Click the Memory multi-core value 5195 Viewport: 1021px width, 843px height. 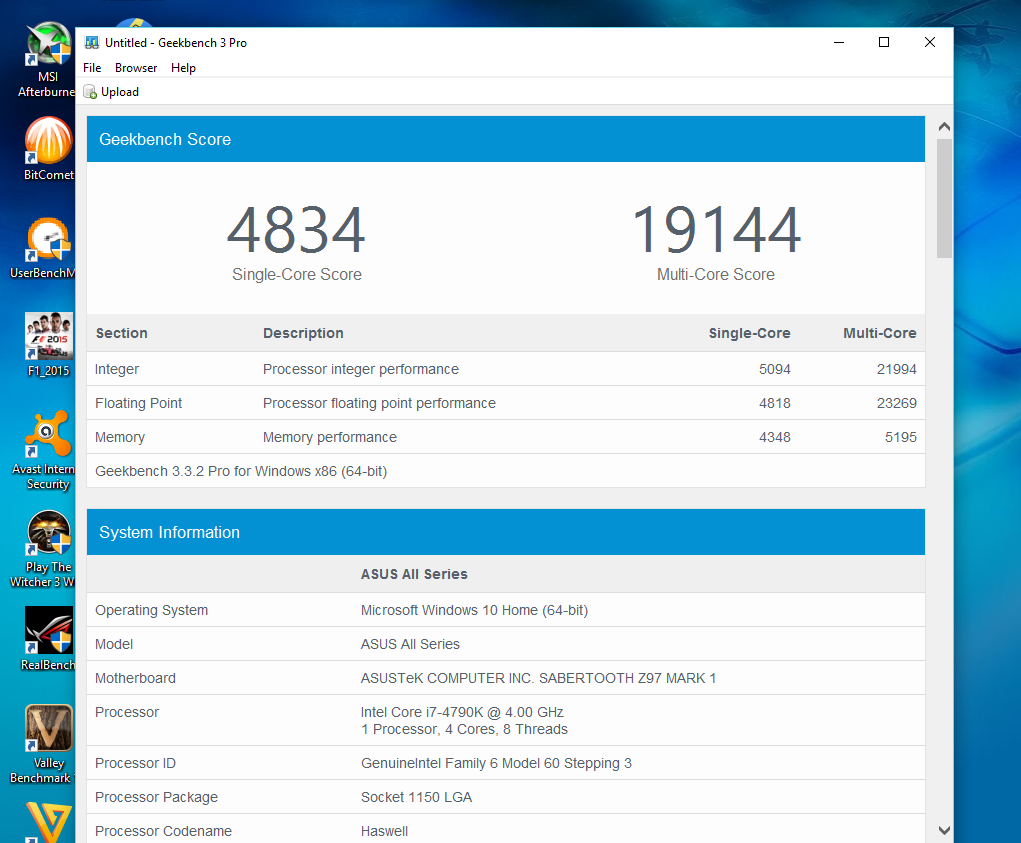[x=901, y=437]
